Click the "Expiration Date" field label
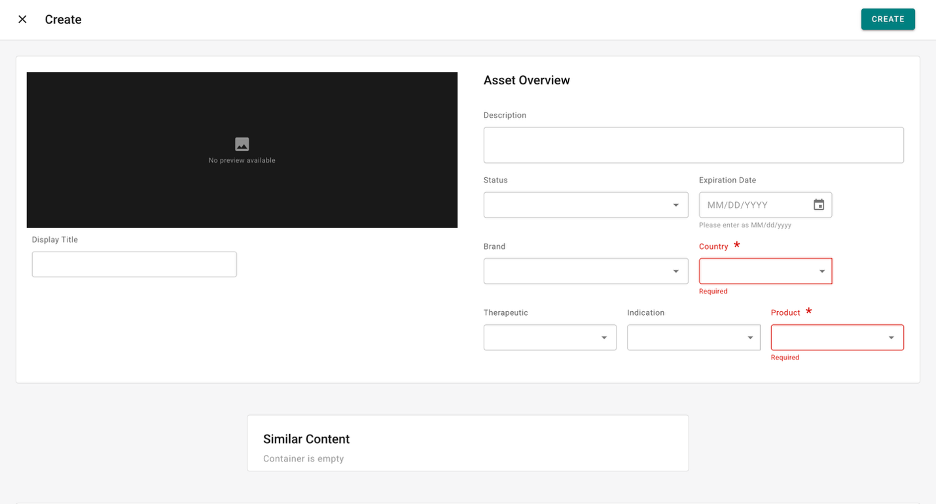 [727, 180]
